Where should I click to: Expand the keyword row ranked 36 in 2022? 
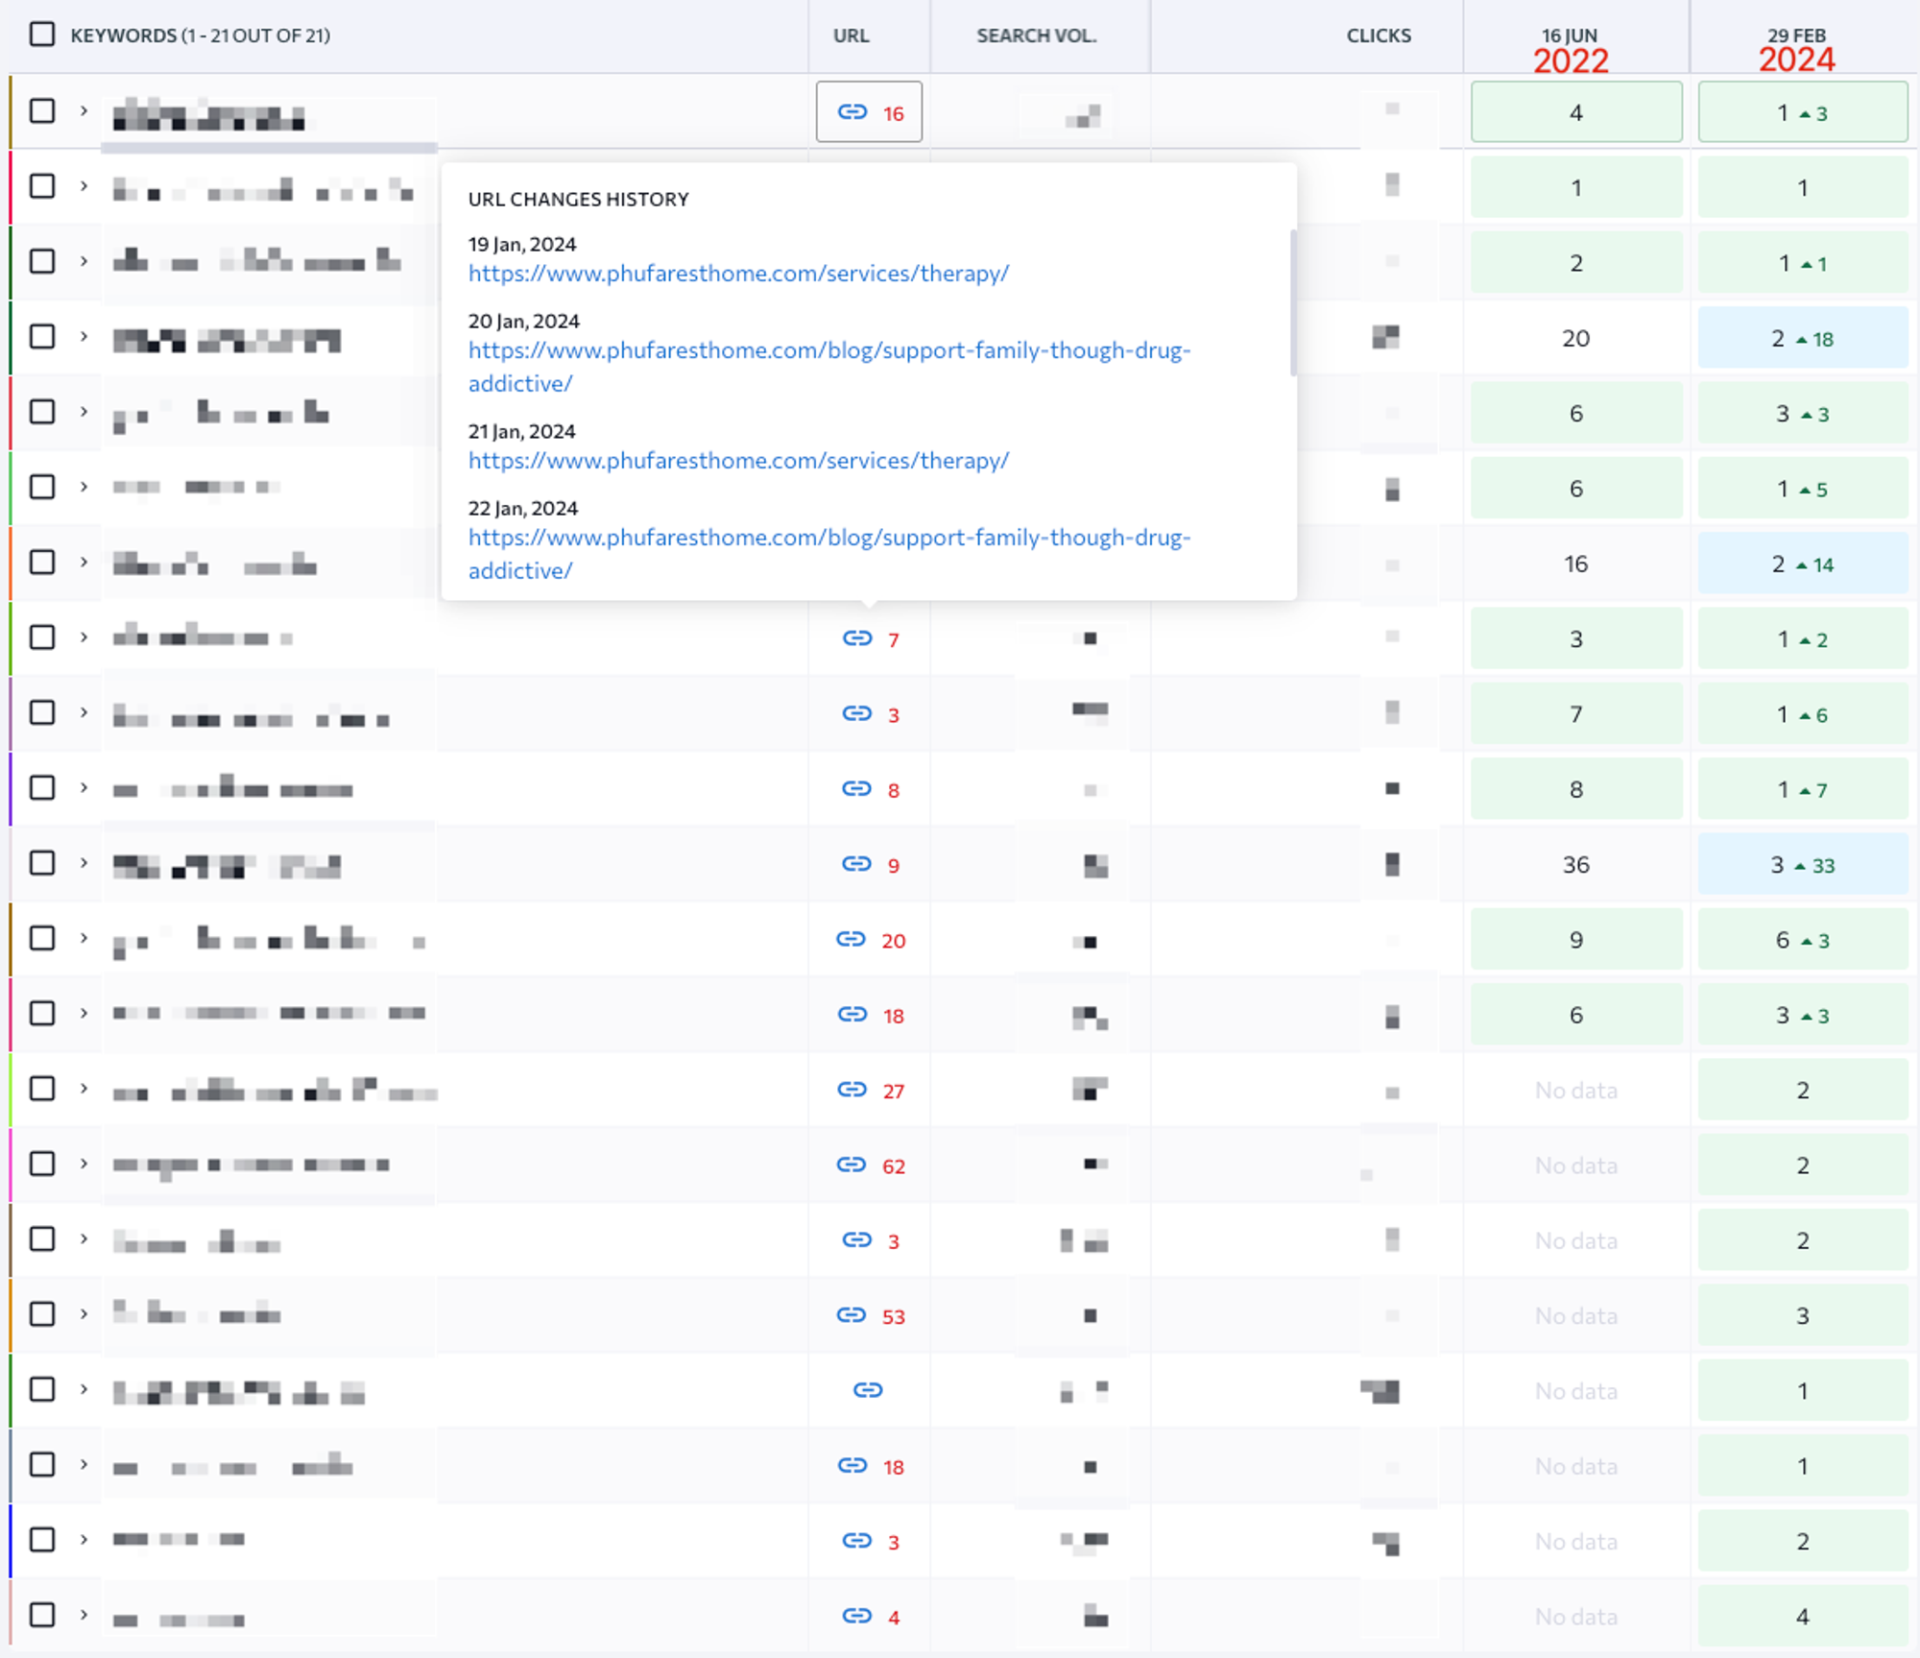click(x=84, y=863)
